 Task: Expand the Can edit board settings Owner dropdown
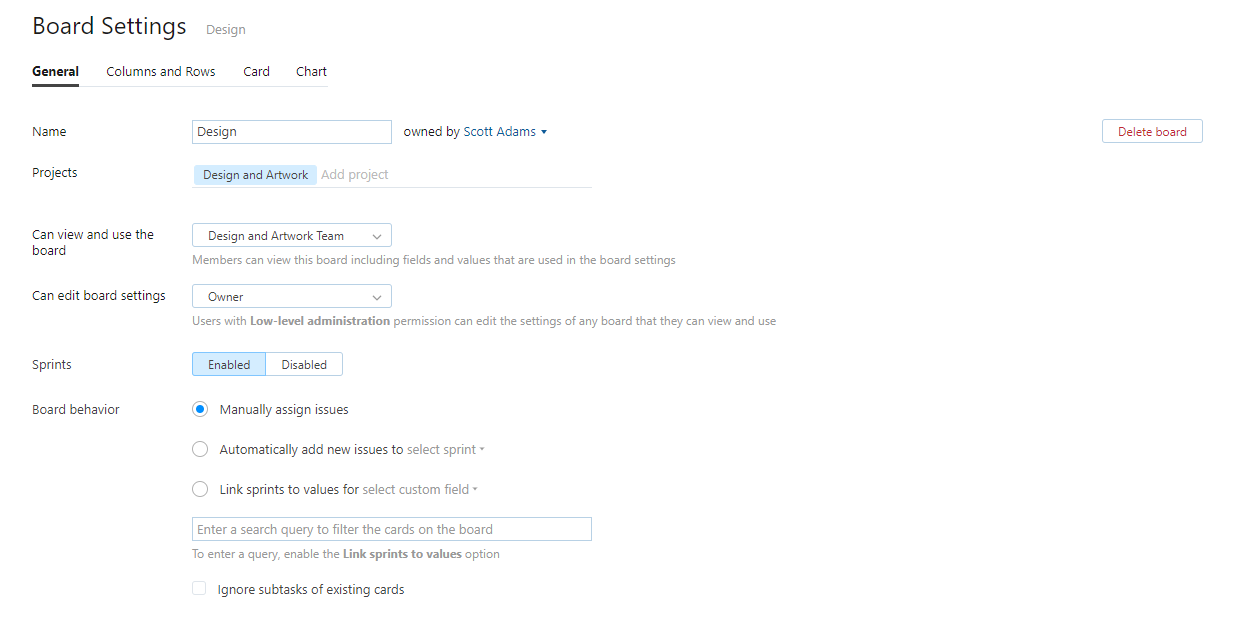click(291, 297)
